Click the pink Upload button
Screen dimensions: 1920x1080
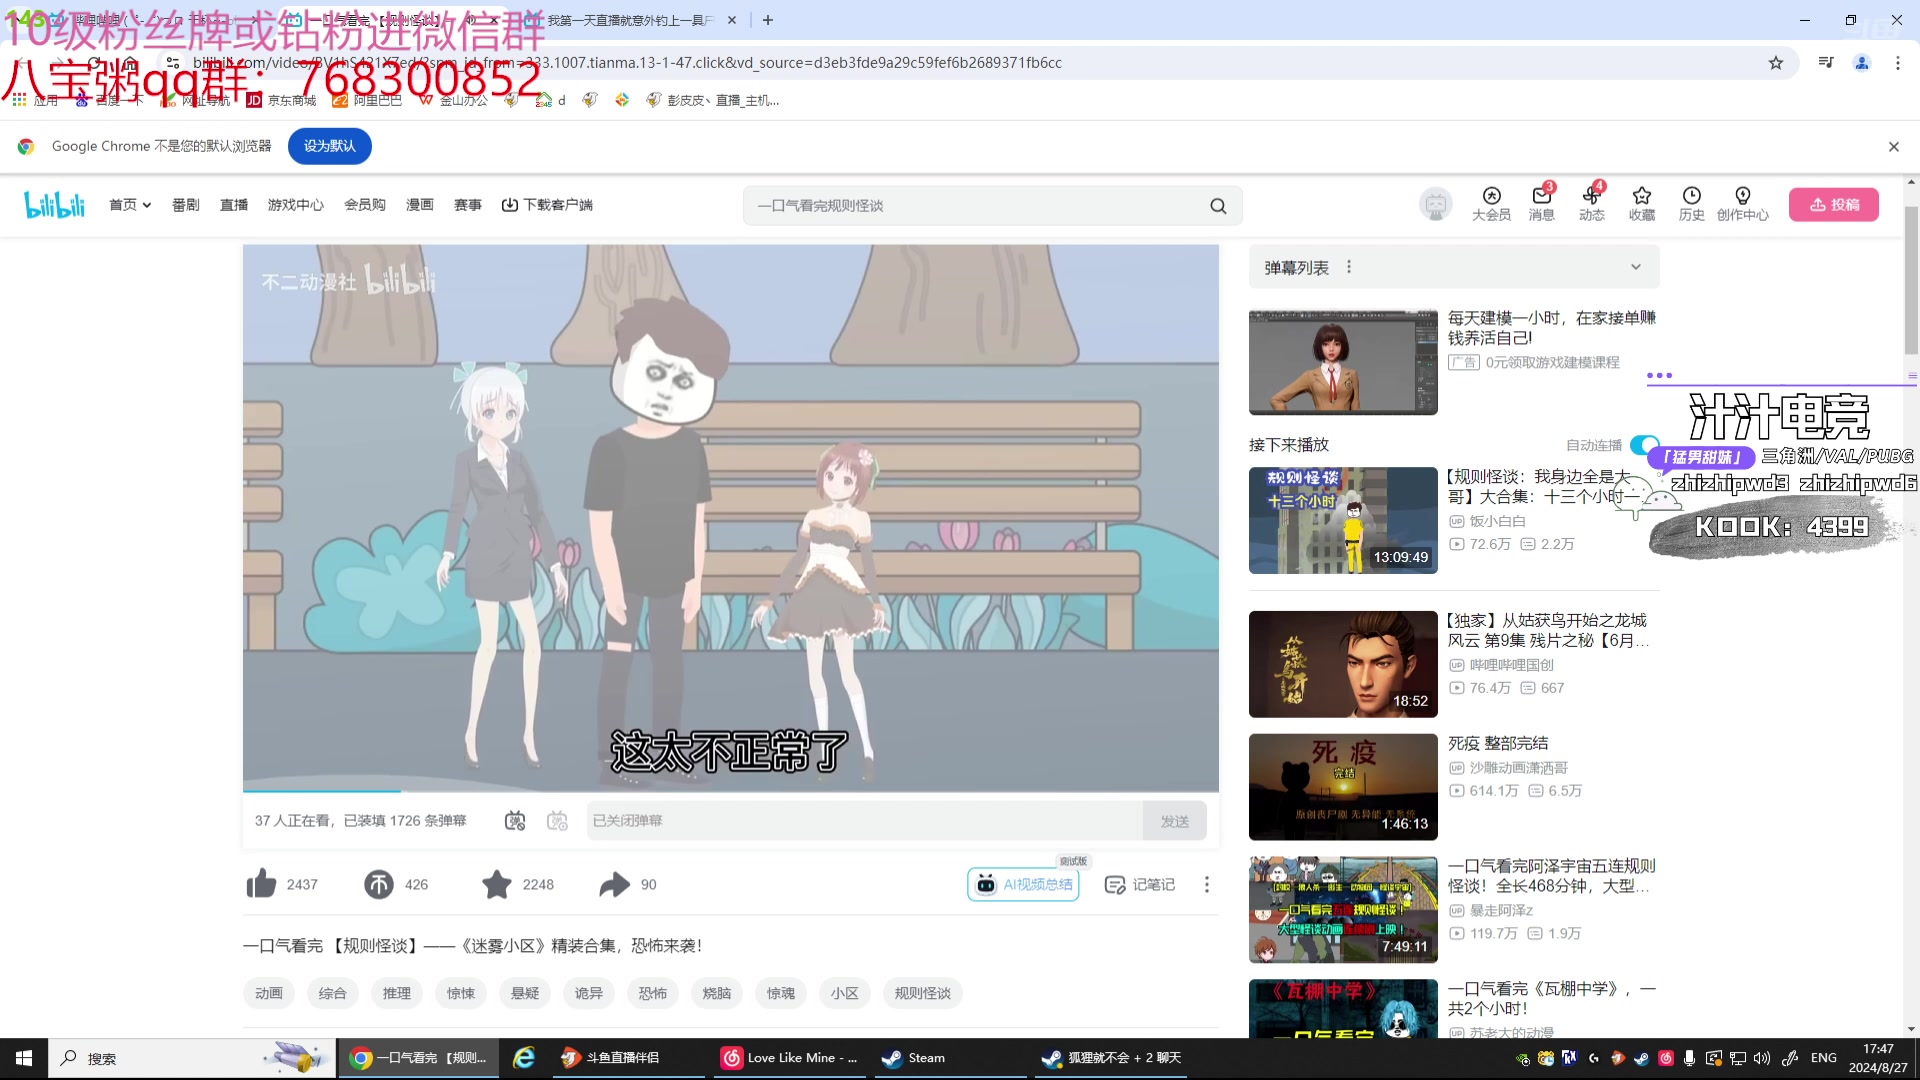coord(1833,205)
